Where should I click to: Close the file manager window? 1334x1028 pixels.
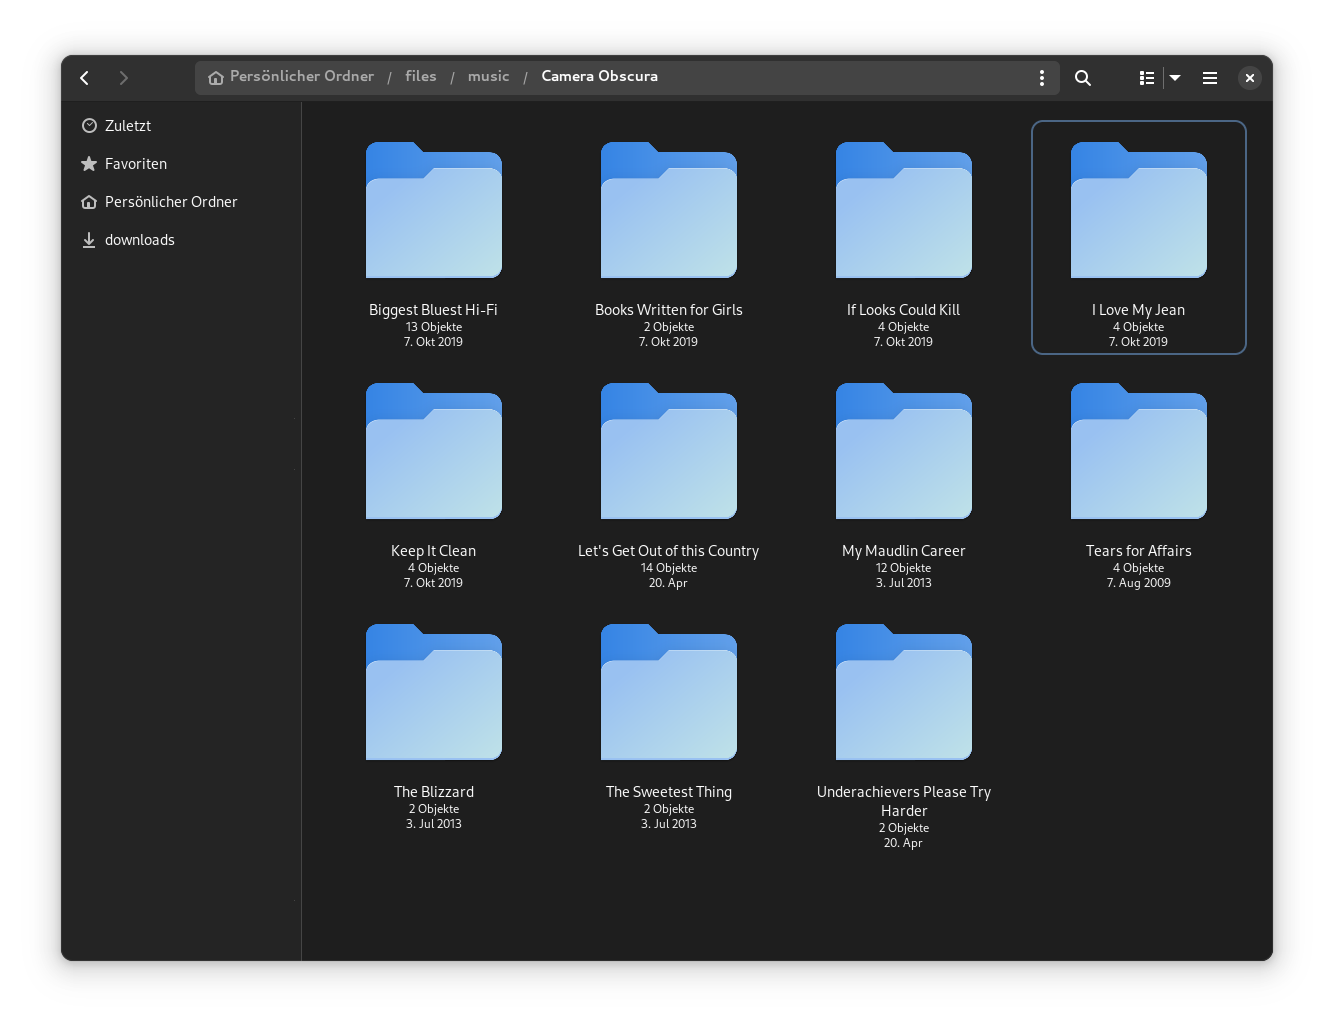pyautogui.click(x=1250, y=78)
